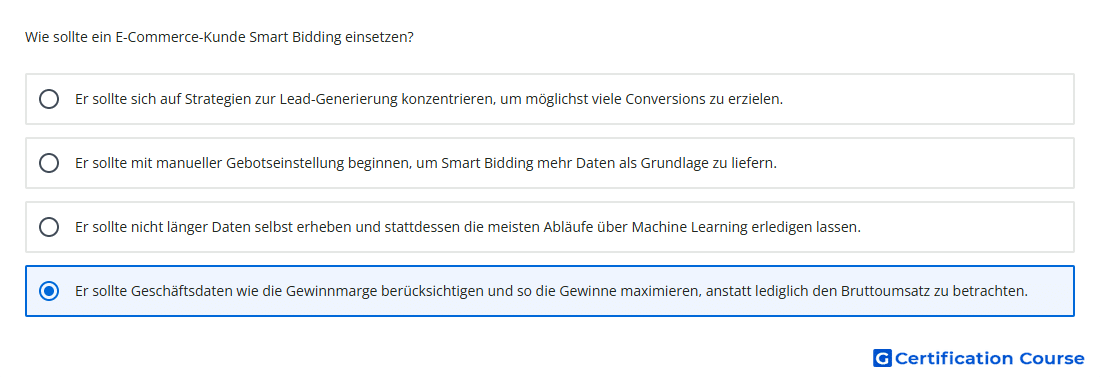
Task: Click the question text about Smart Bidding
Action: (219, 37)
